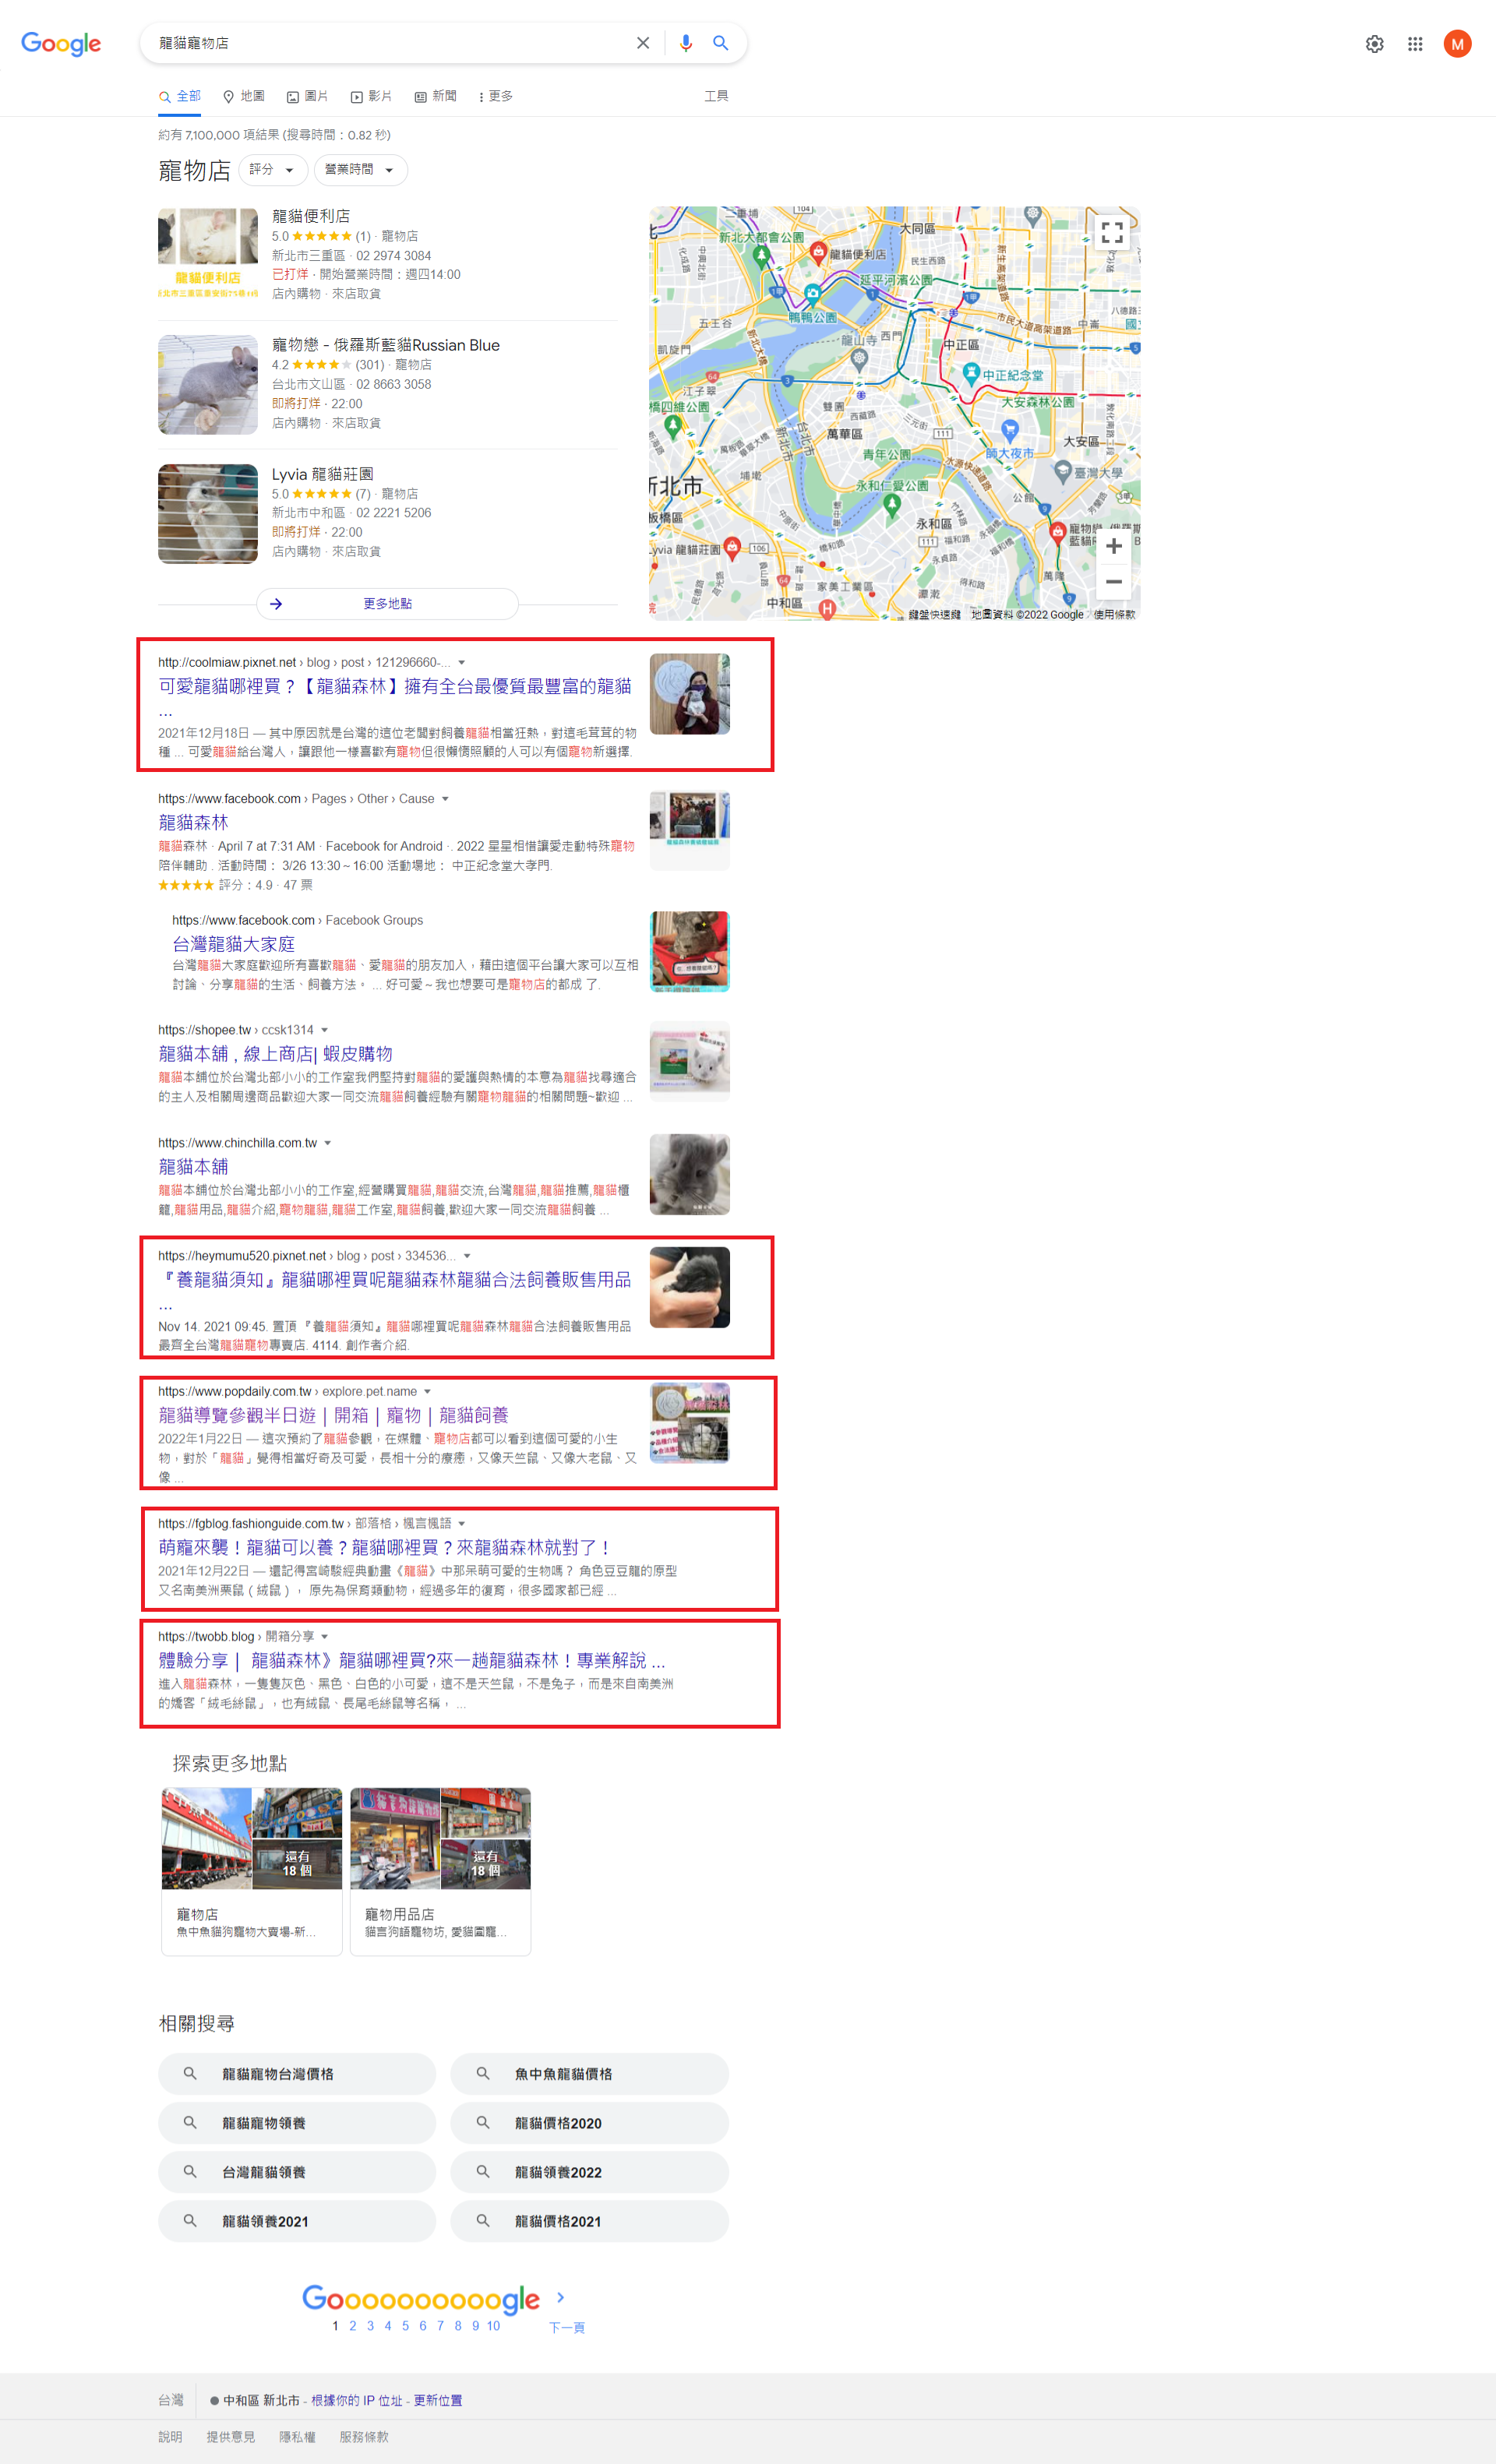Search related term 龍貓領養2022
The image size is (1496, 2464).
[x=590, y=2171]
